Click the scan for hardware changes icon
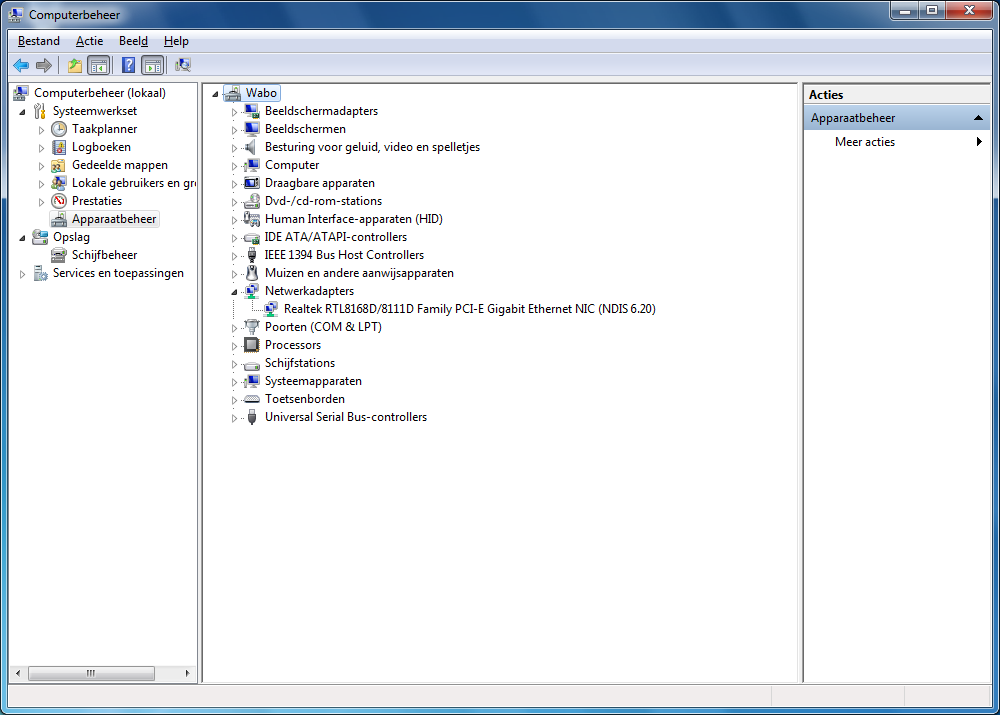Viewport: 1000px width, 715px height. tap(183, 65)
